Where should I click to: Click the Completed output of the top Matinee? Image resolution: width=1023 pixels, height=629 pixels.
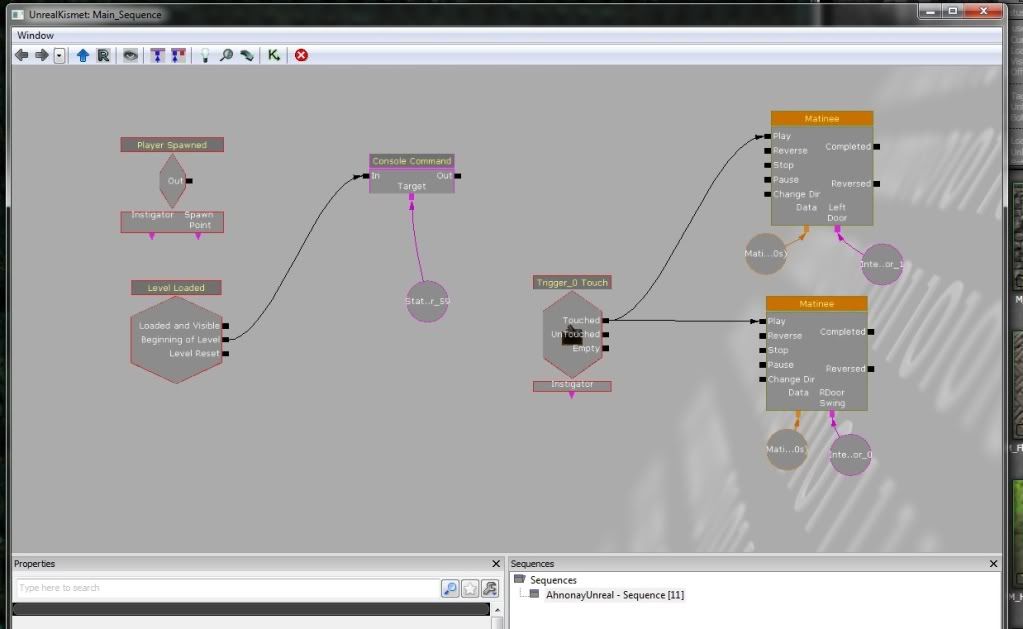point(877,147)
